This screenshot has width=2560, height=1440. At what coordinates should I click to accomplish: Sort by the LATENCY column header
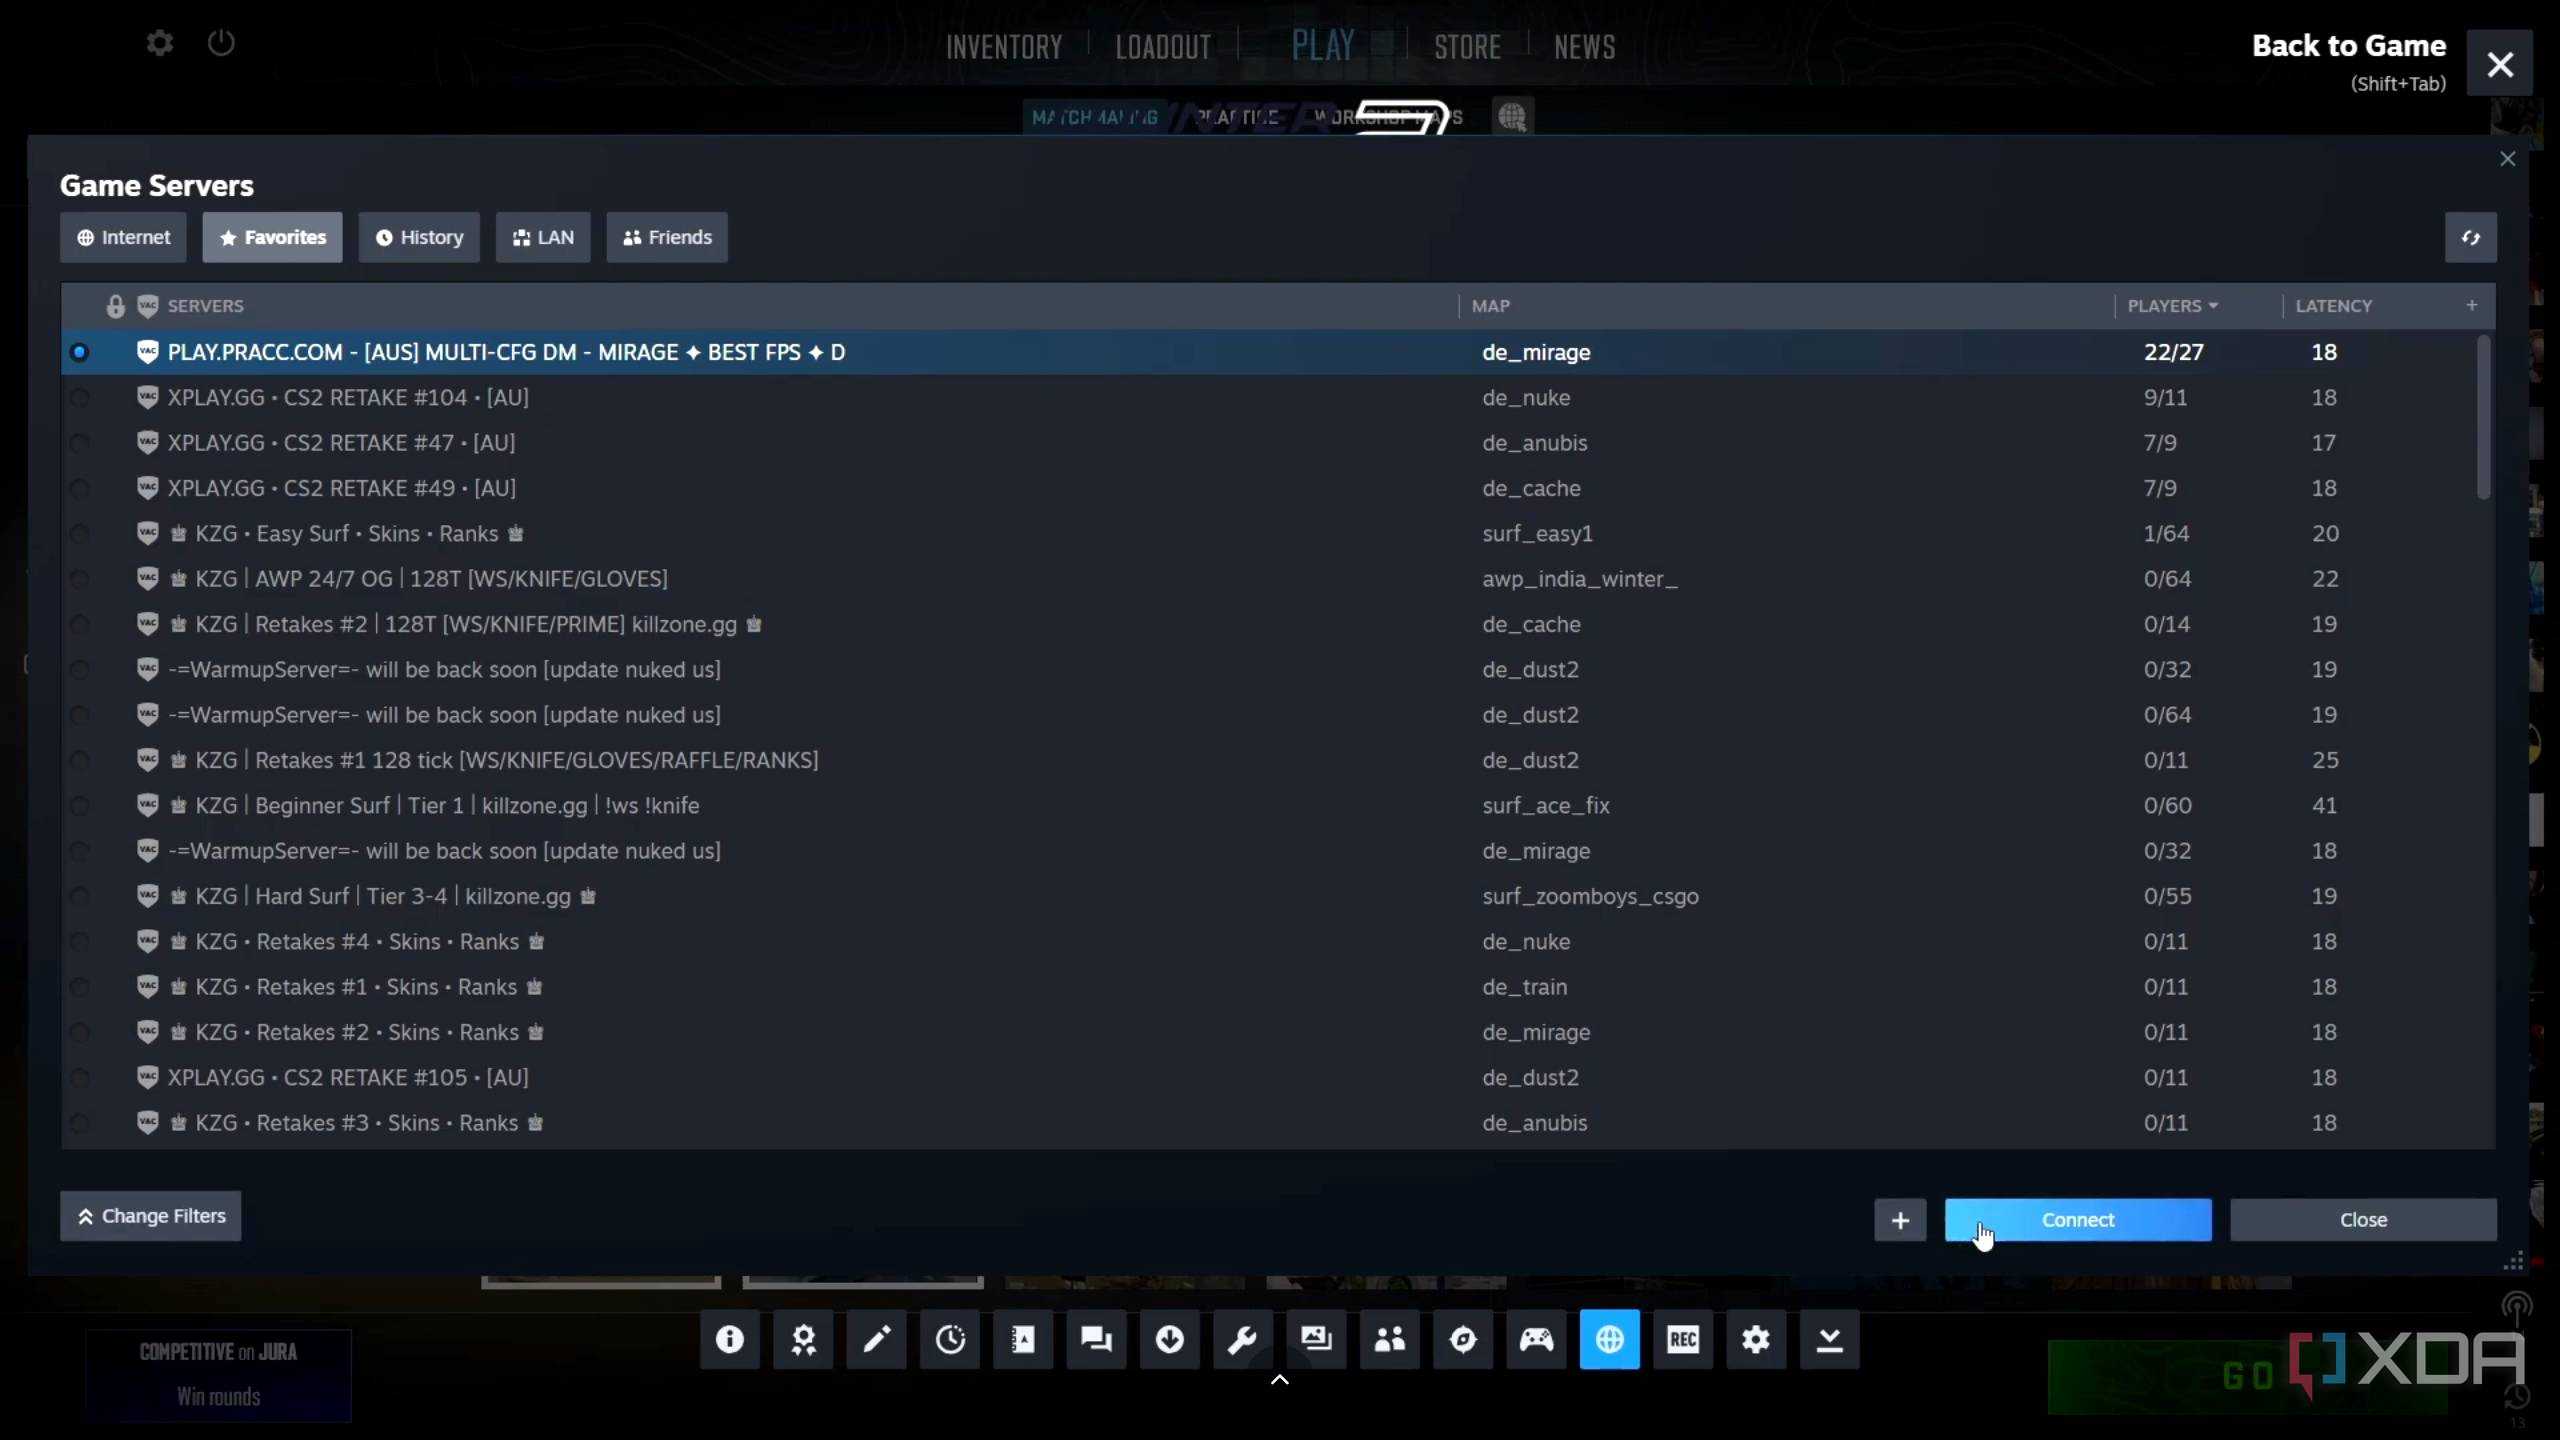click(x=2333, y=306)
